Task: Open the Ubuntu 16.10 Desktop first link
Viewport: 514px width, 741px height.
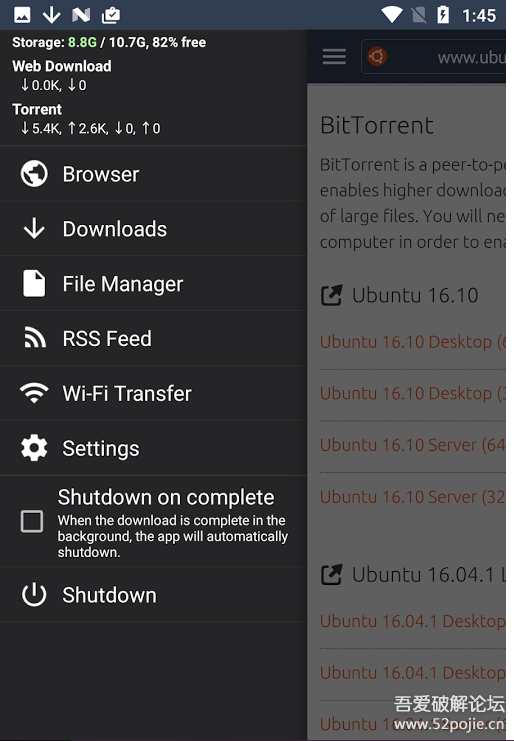Action: point(412,342)
